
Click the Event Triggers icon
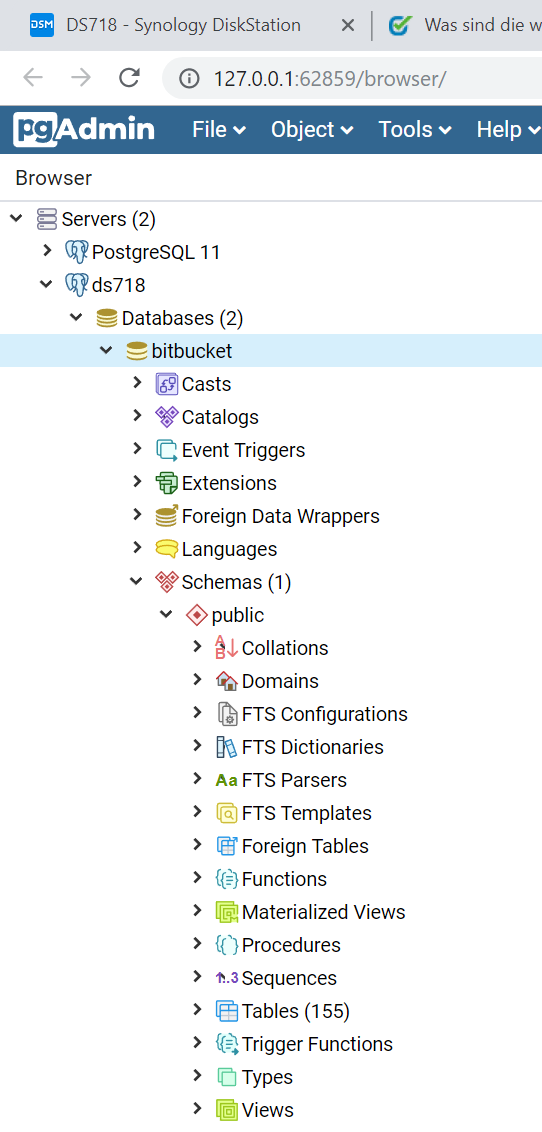167,450
